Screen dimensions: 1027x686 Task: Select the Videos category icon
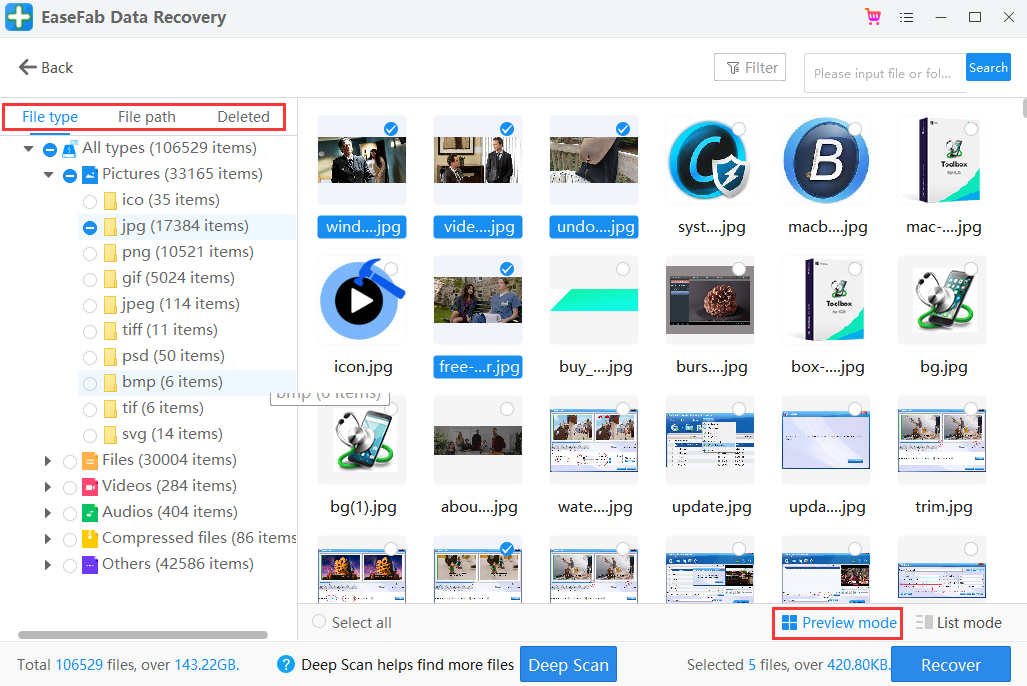(x=90, y=486)
